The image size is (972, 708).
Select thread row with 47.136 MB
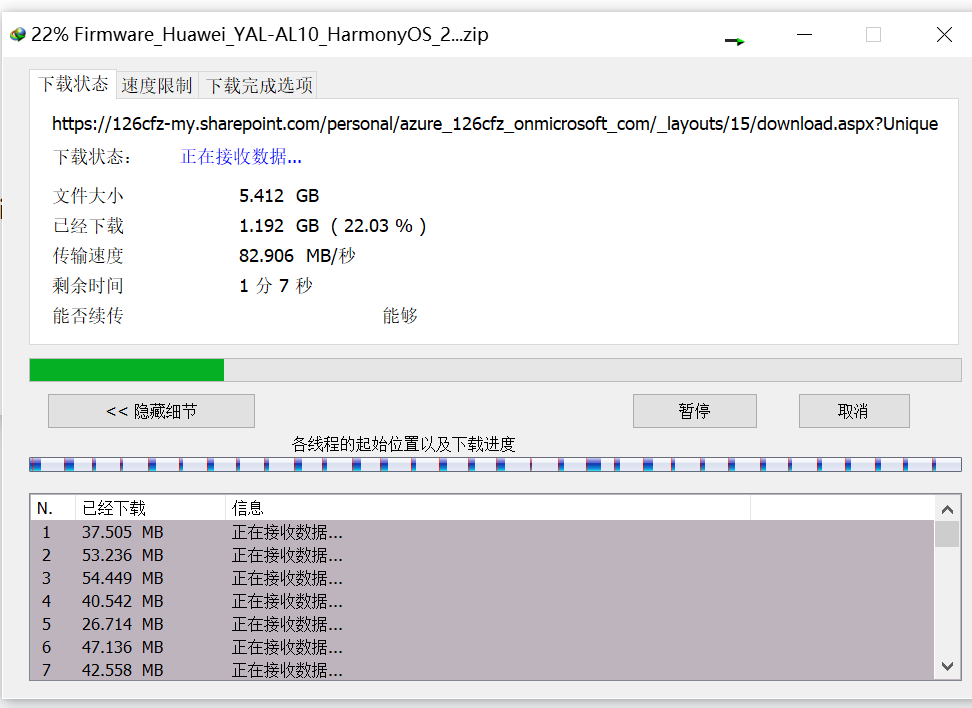click(482, 647)
